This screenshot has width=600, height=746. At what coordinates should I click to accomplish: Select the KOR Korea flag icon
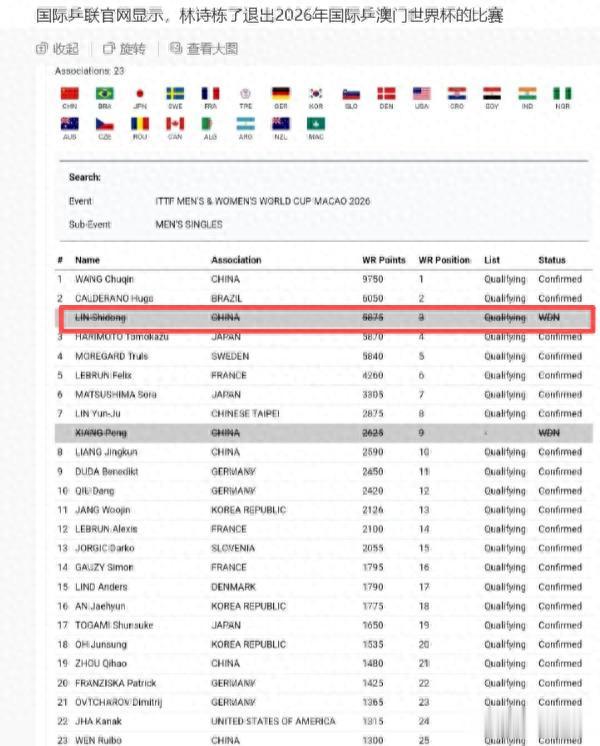[316, 94]
